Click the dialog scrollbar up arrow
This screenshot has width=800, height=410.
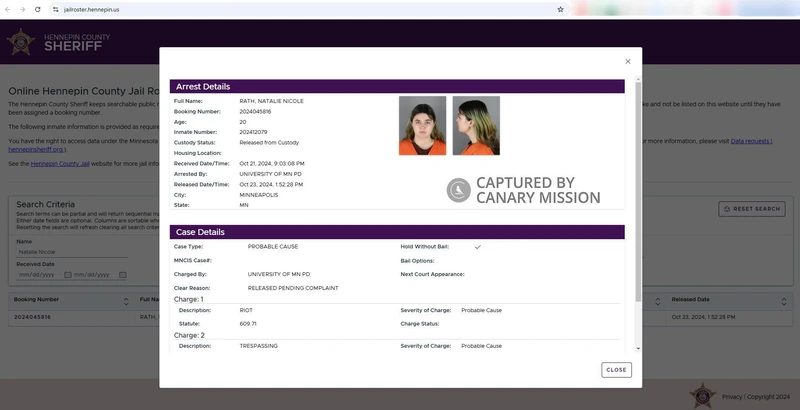(x=638, y=80)
